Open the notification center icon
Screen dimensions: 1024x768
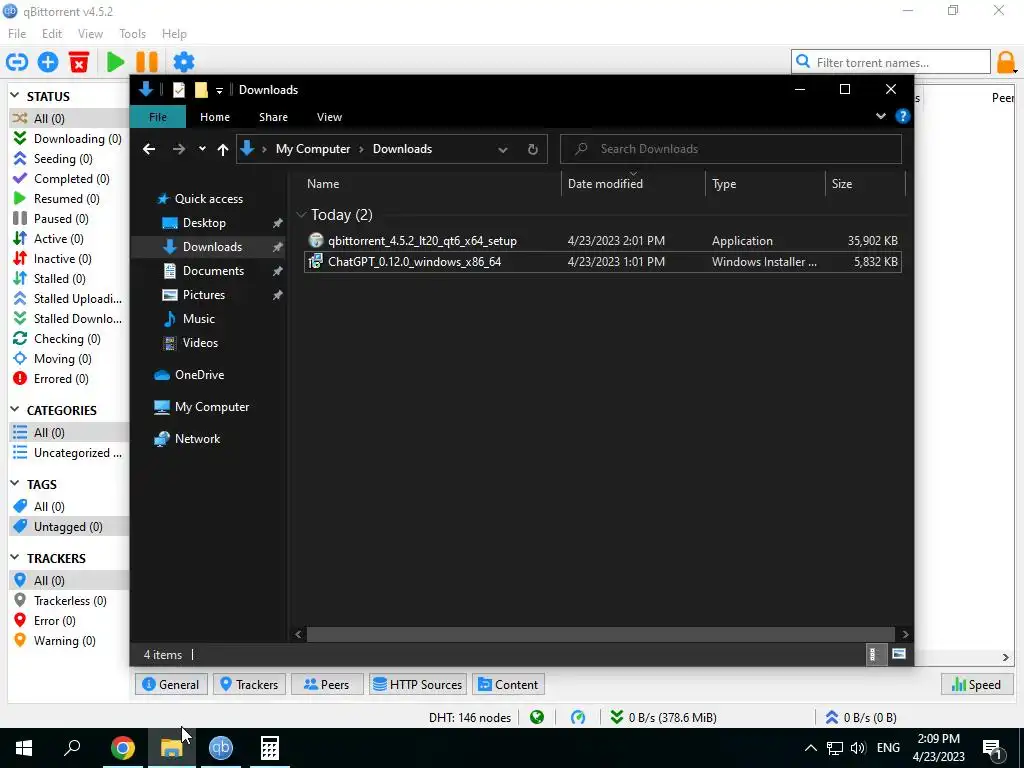tap(992, 749)
